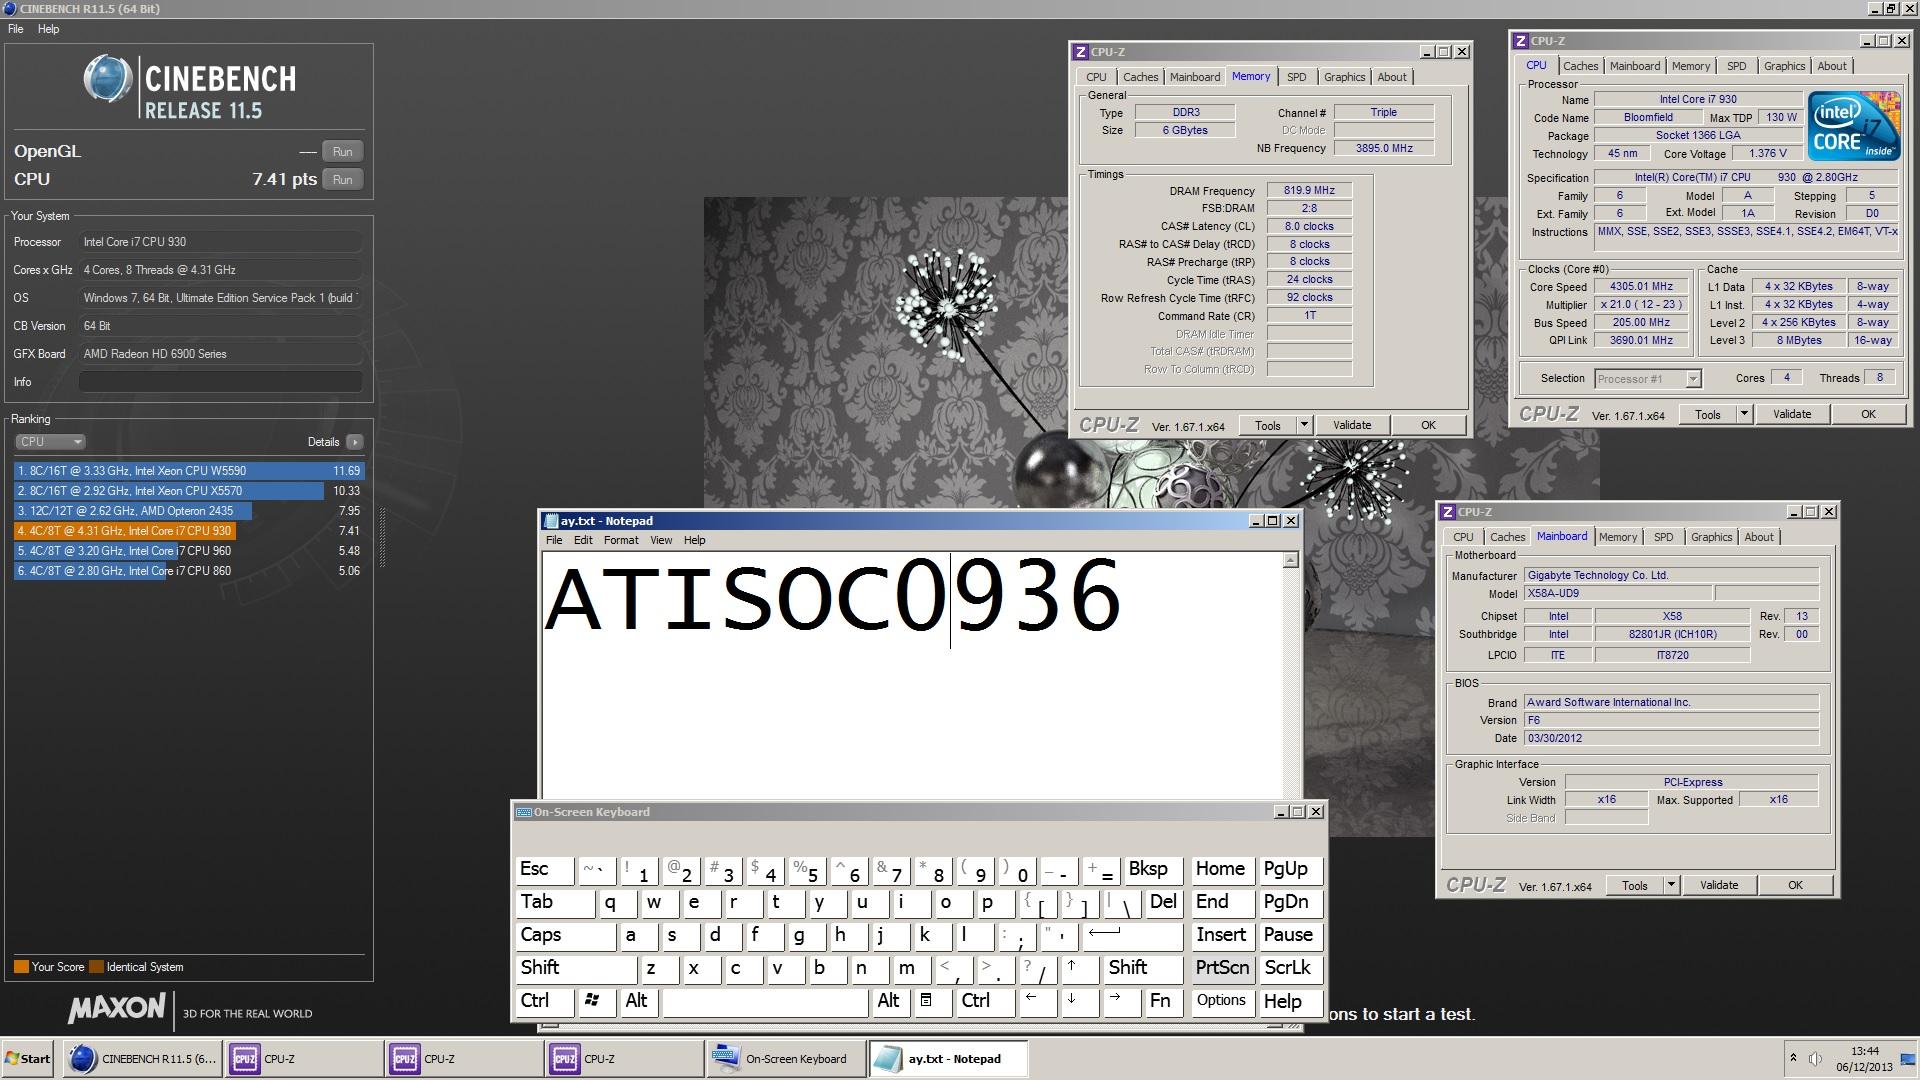Viewport: 1920px width, 1080px height.
Task: Open the Notepad icon in the taskbar
Action: (x=887, y=1059)
